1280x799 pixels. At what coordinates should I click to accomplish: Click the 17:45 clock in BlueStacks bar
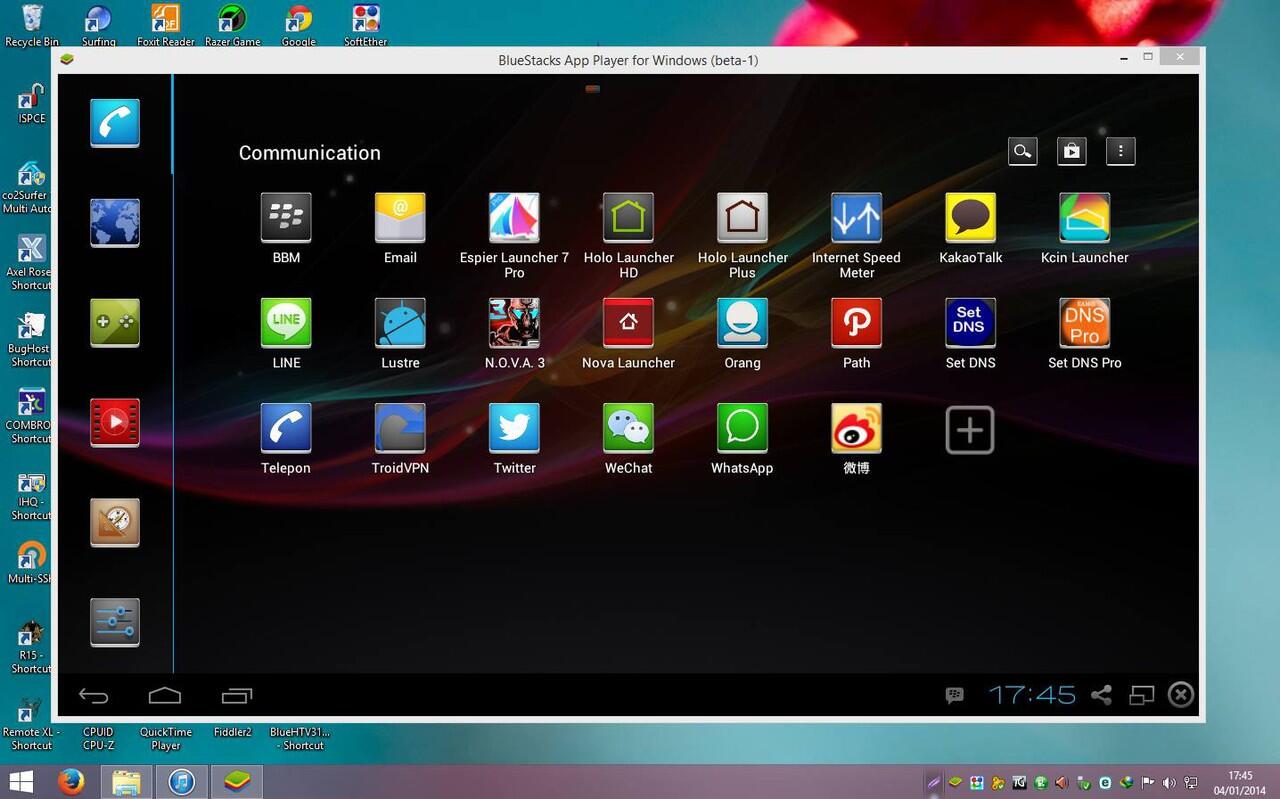1032,695
